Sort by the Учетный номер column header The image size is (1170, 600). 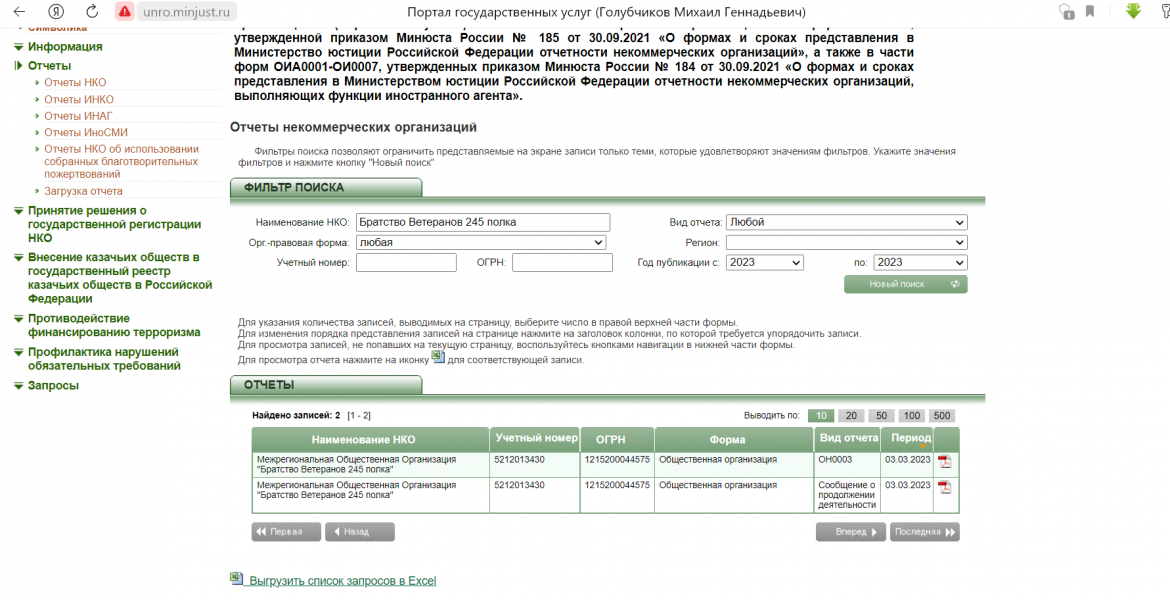point(536,439)
